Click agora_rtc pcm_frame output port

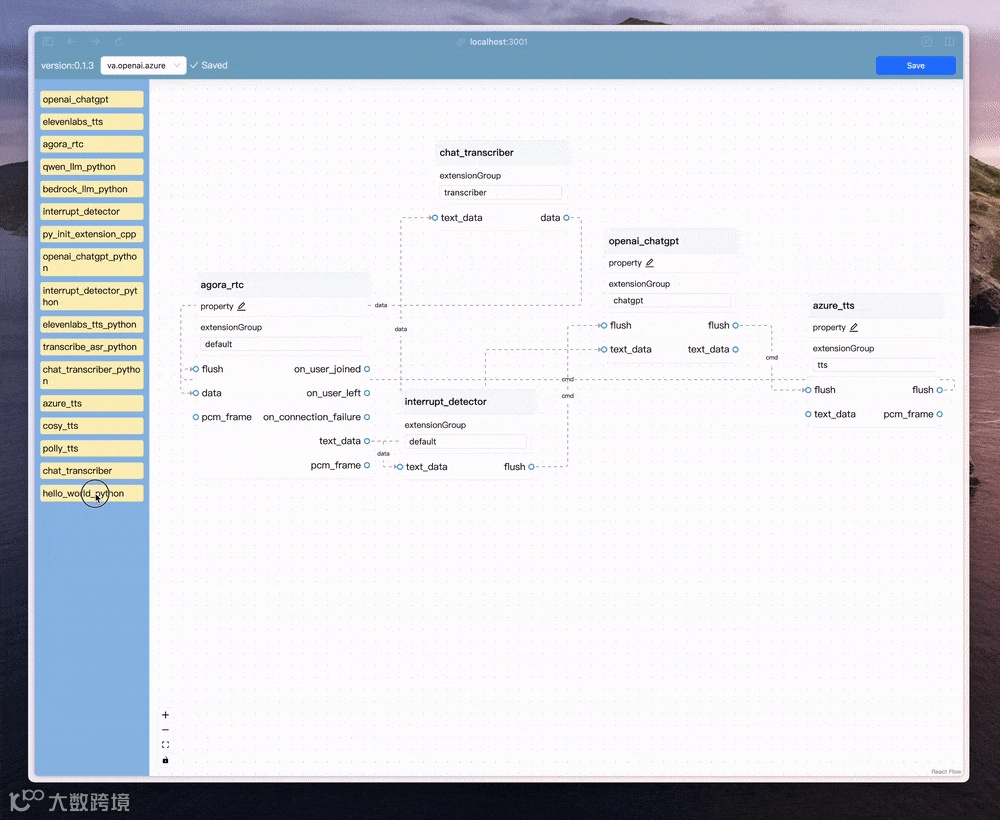[367, 465]
